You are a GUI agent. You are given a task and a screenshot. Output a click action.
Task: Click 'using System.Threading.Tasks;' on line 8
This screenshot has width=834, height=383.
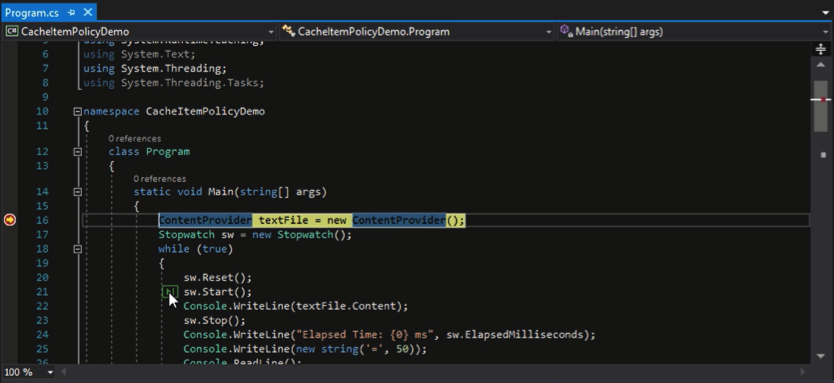point(173,83)
